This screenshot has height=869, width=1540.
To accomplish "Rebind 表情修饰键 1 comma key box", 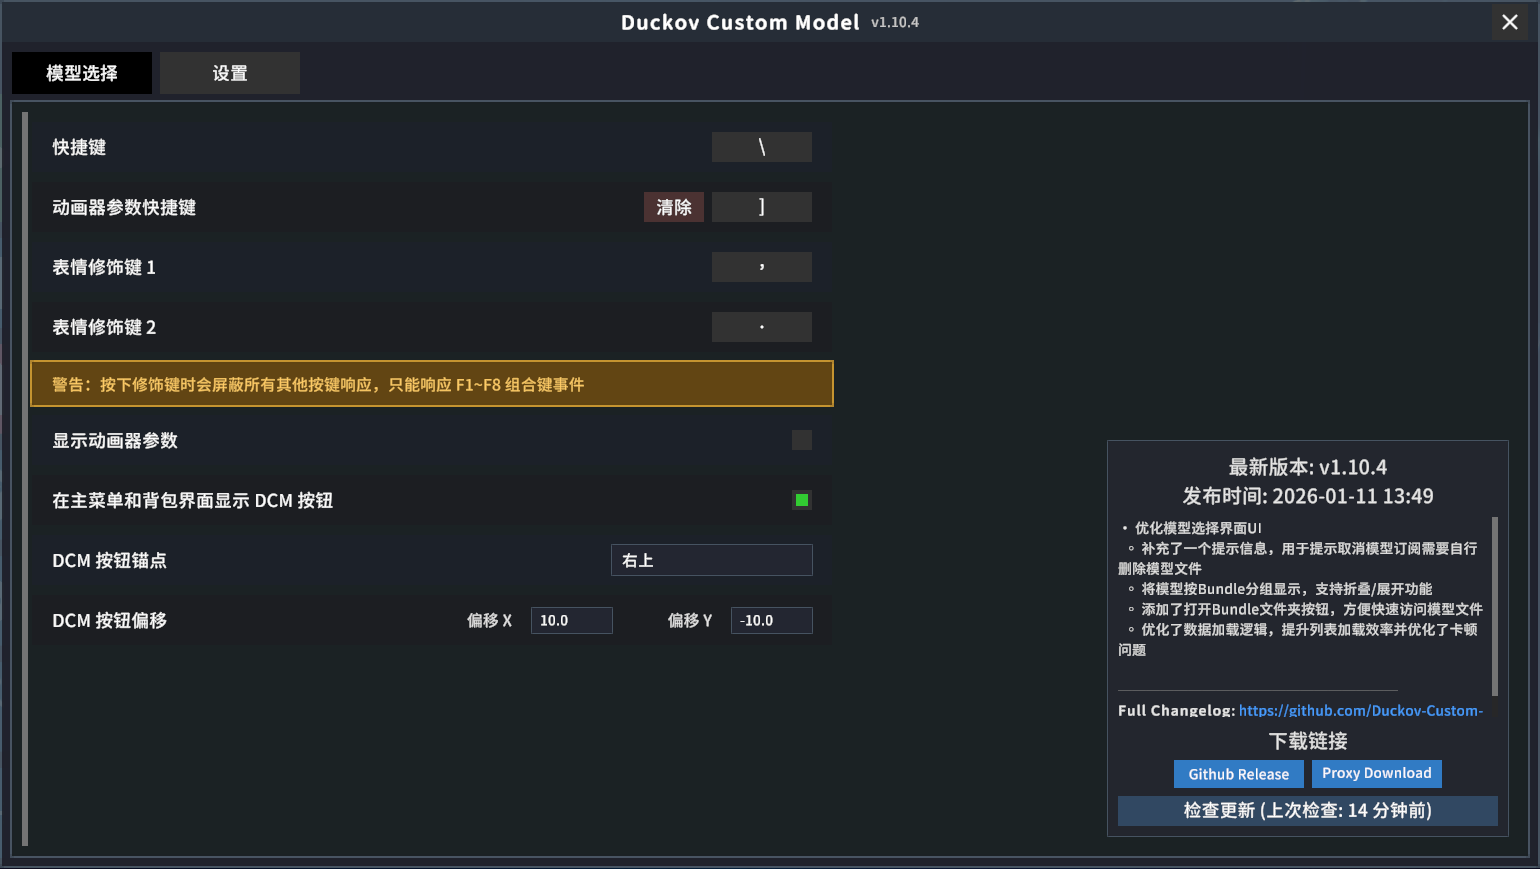I will click(761, 267).
